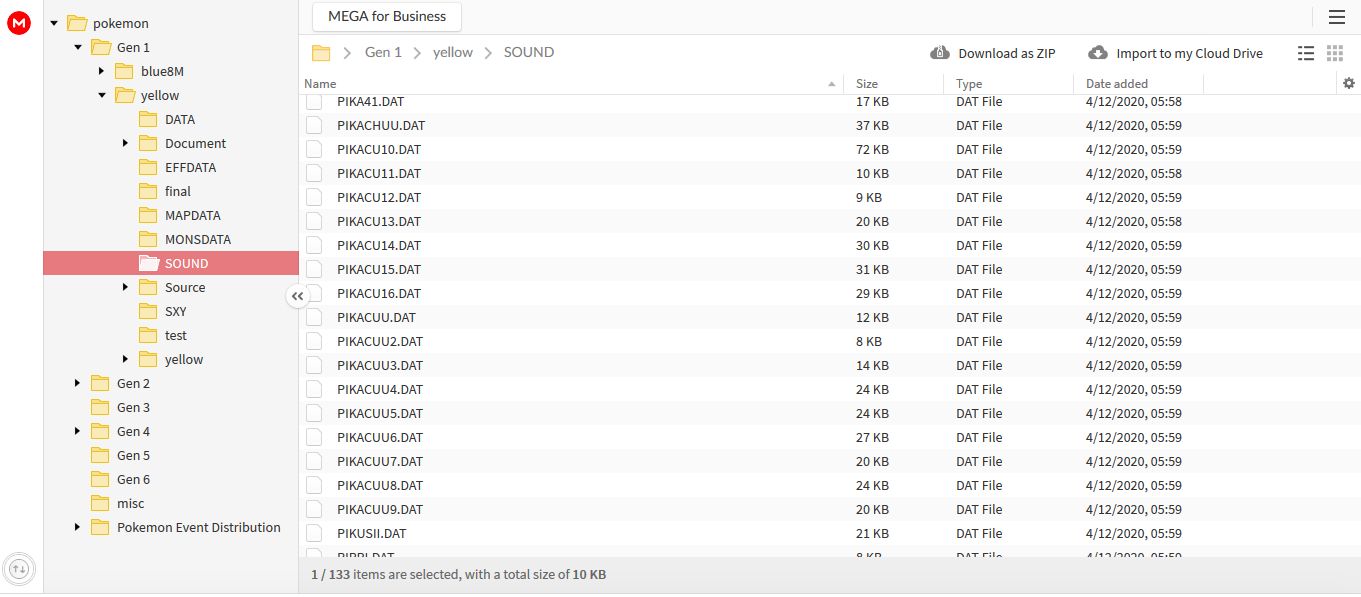The width and height of the screenshot is (1361, 597).
Task: Open the test folder in tree
Action: (176, 335)
